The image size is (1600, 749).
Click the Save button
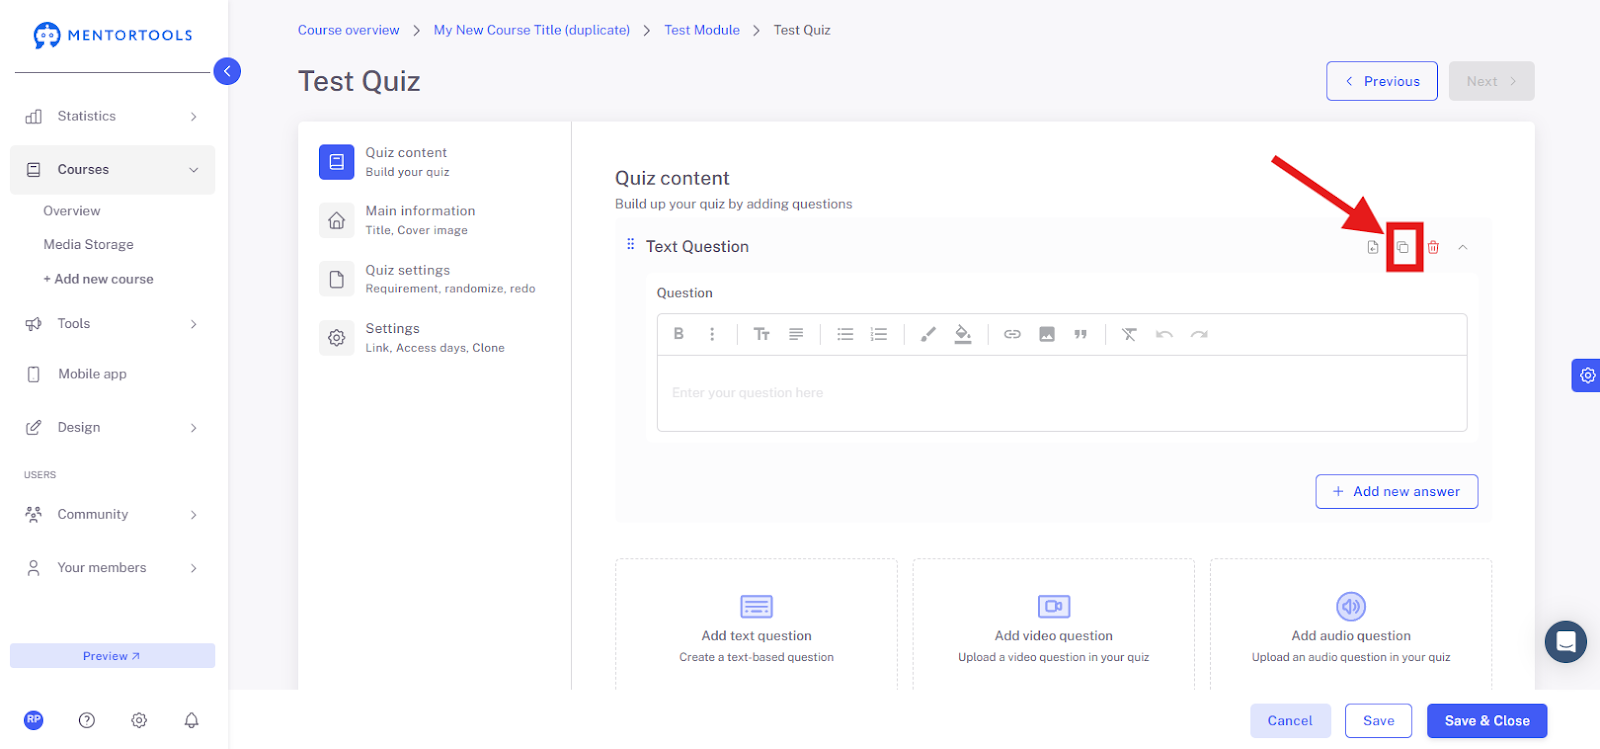click(x=1378, y=720)
